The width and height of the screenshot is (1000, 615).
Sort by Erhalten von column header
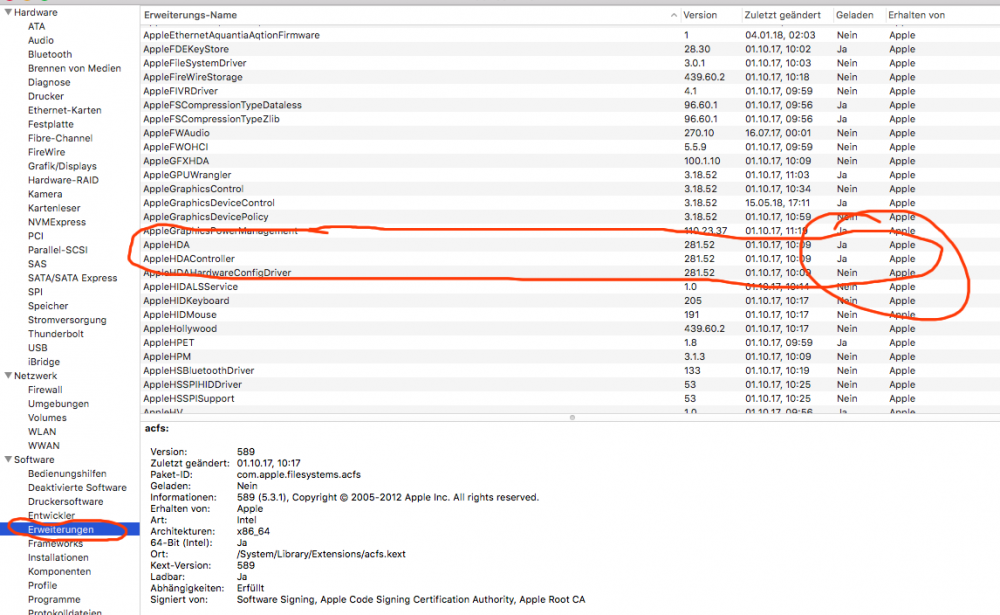coord(916,15)
